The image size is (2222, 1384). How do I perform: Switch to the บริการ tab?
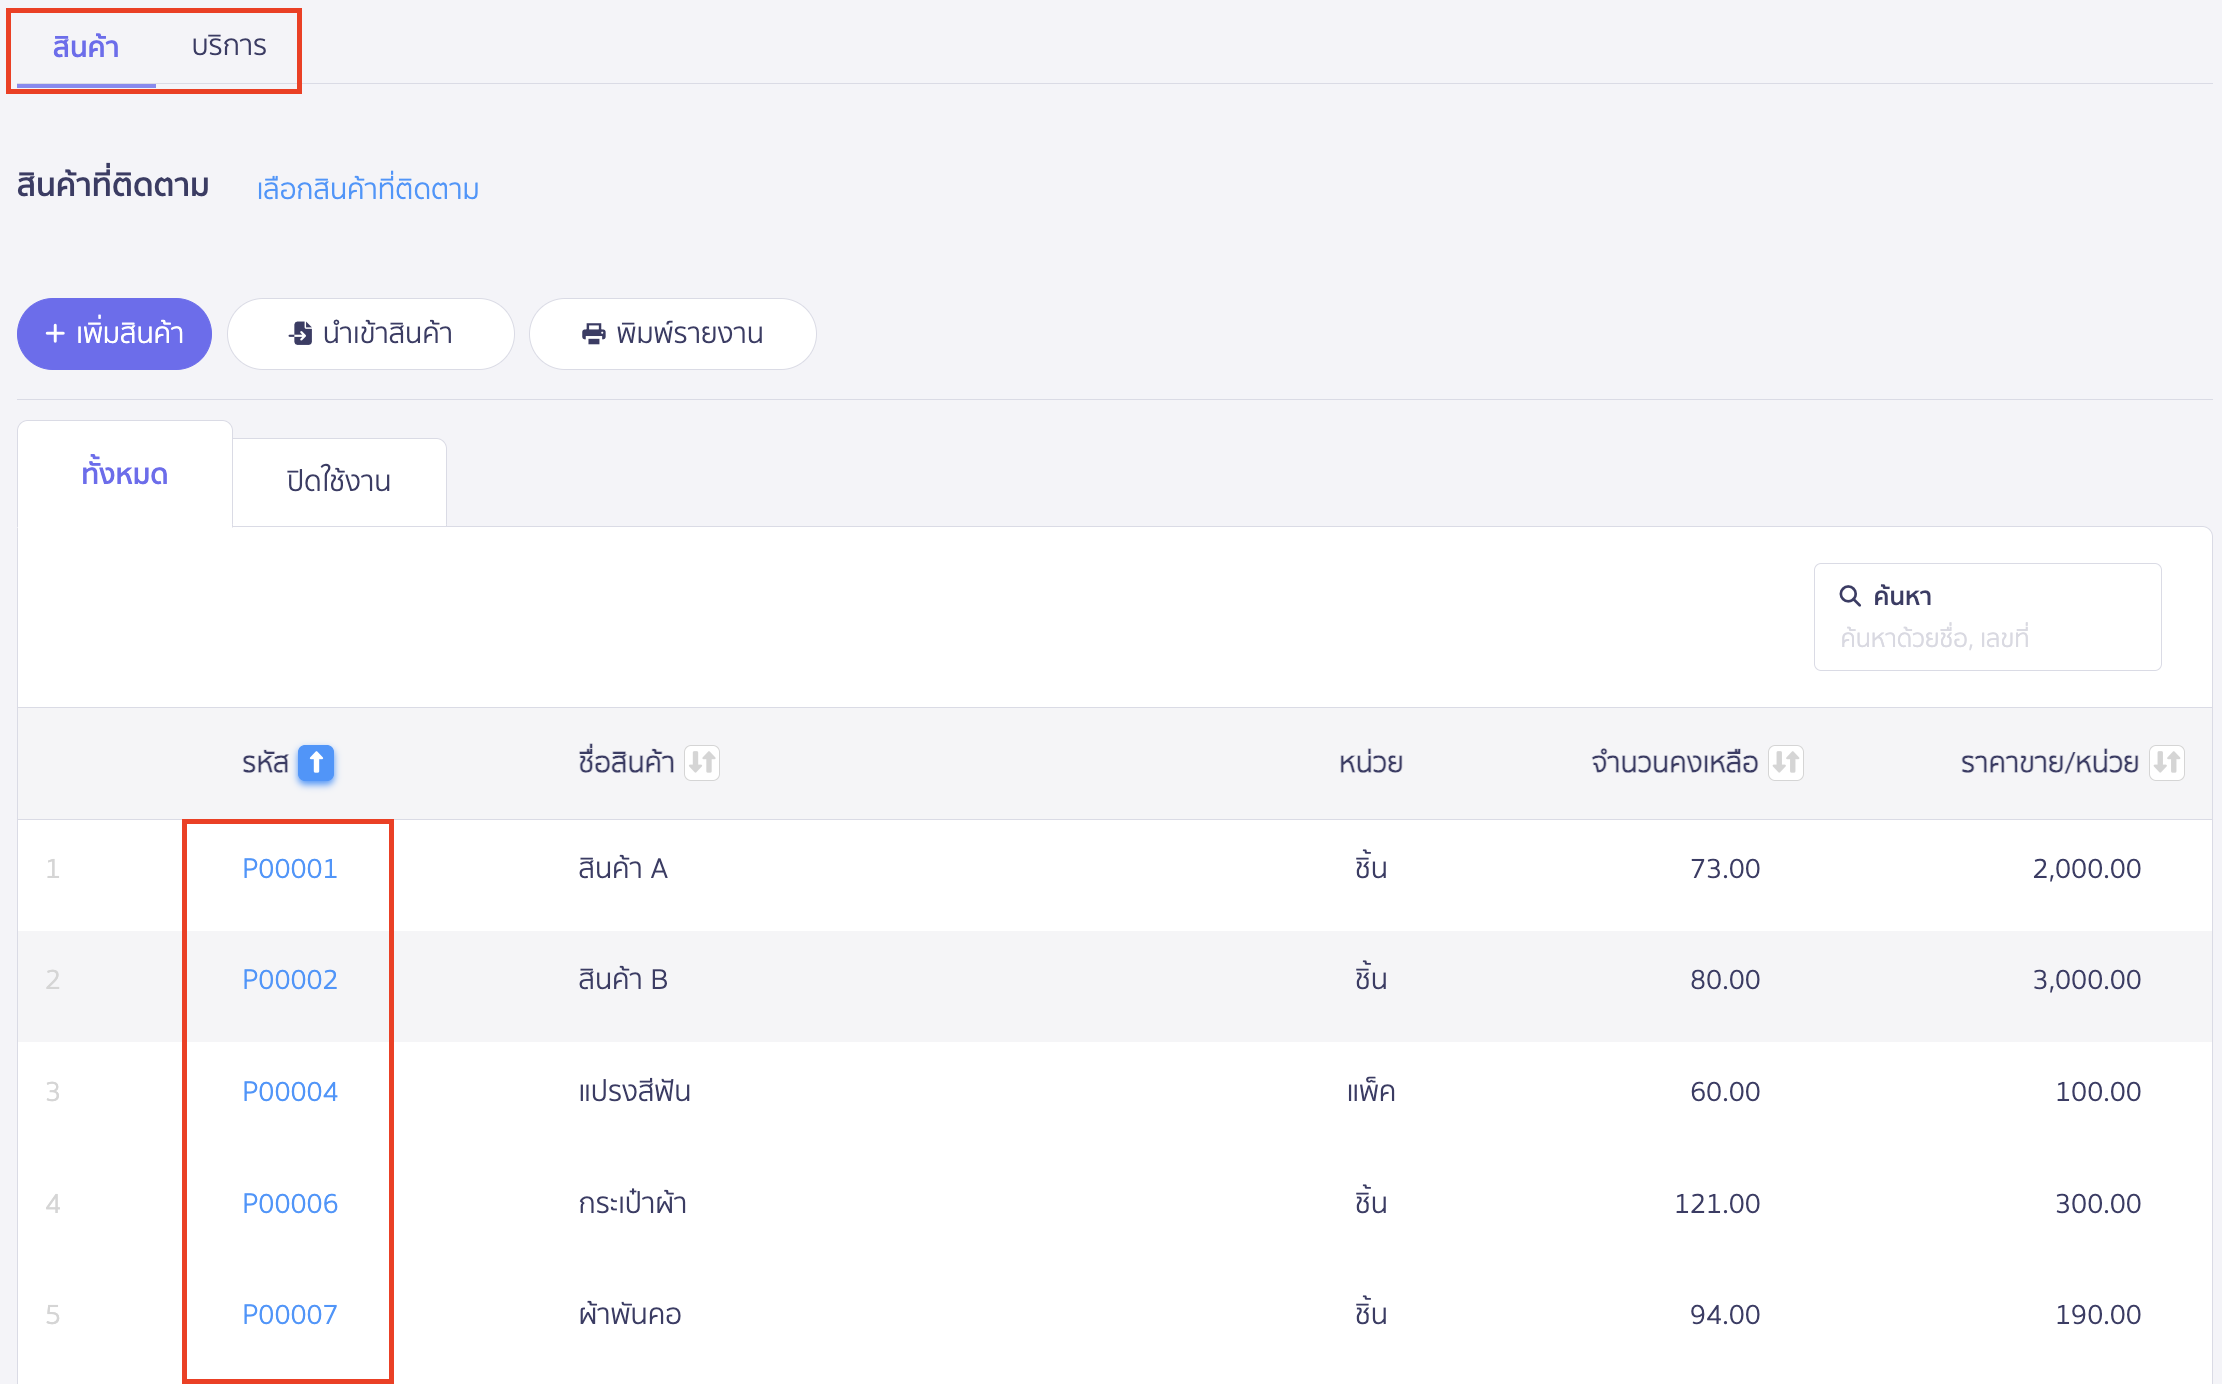point(229,47)
